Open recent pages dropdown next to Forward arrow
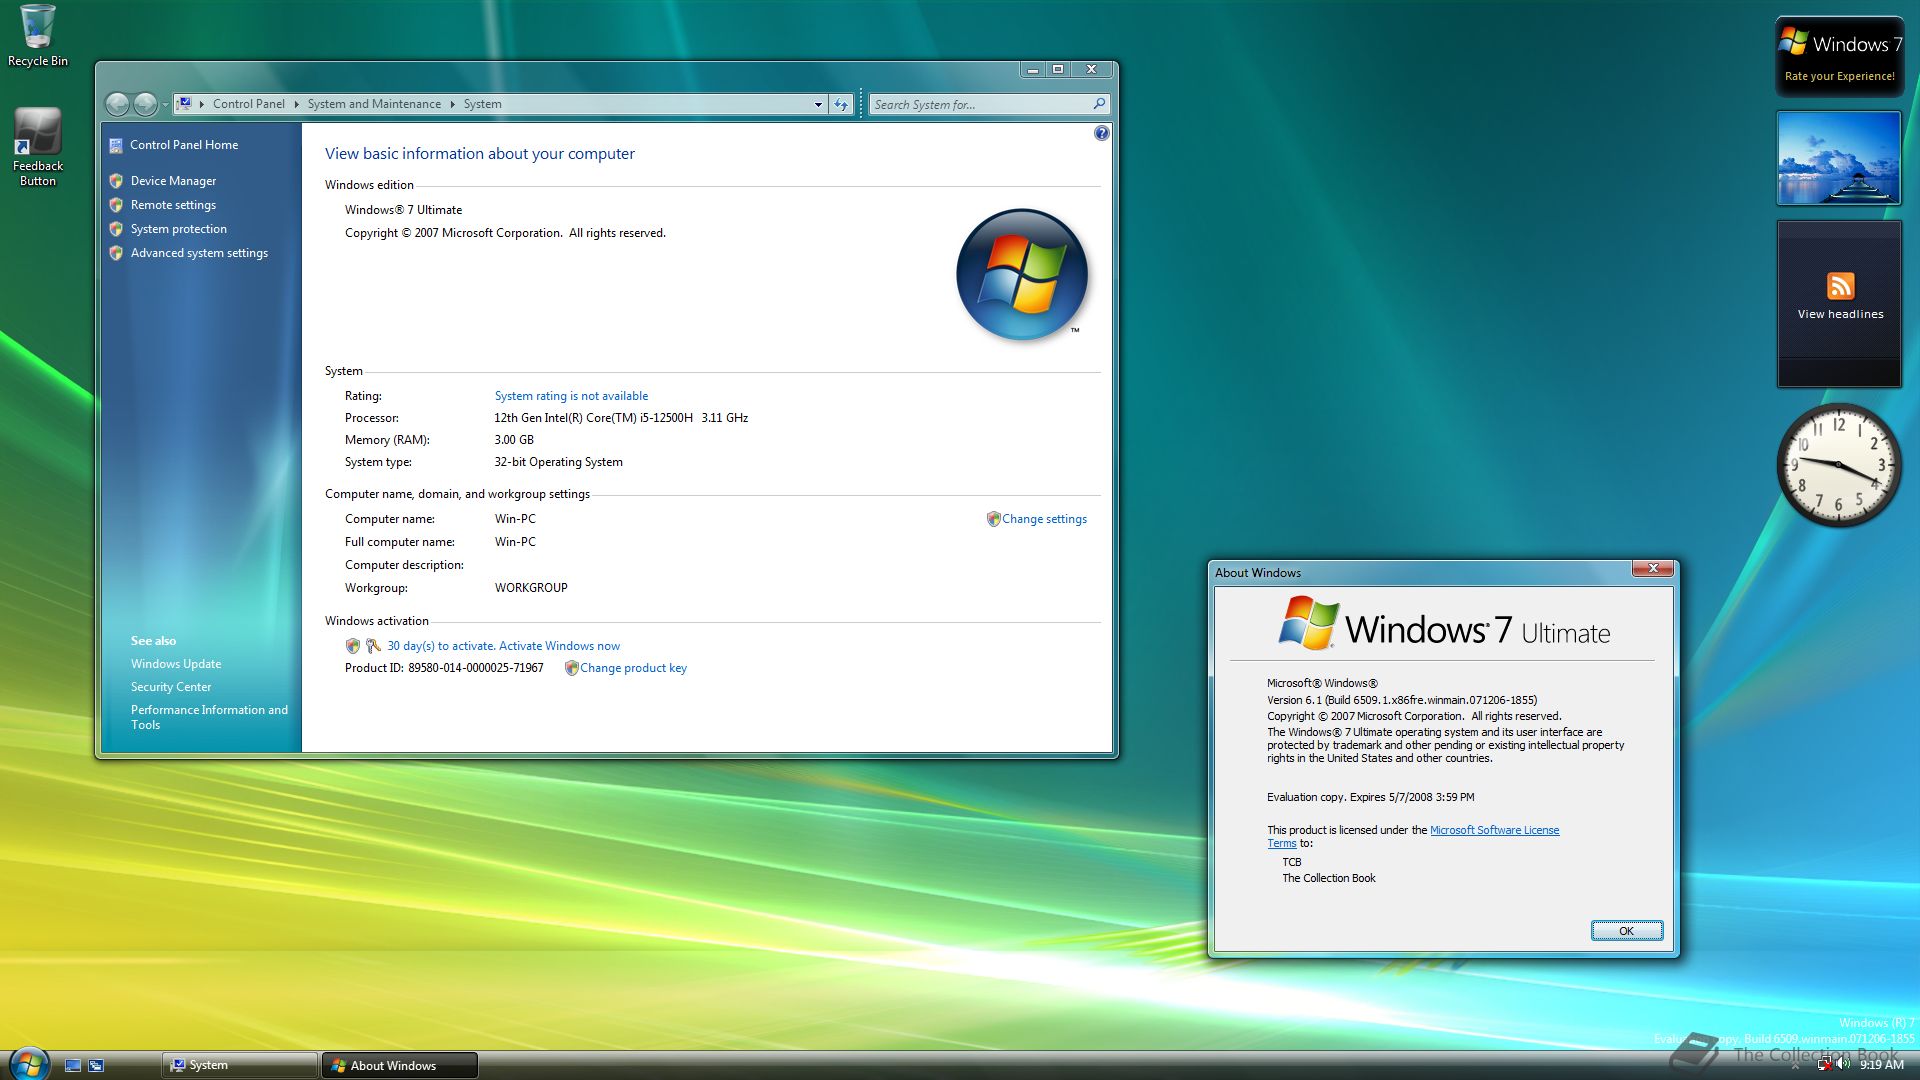 [165, 104]
